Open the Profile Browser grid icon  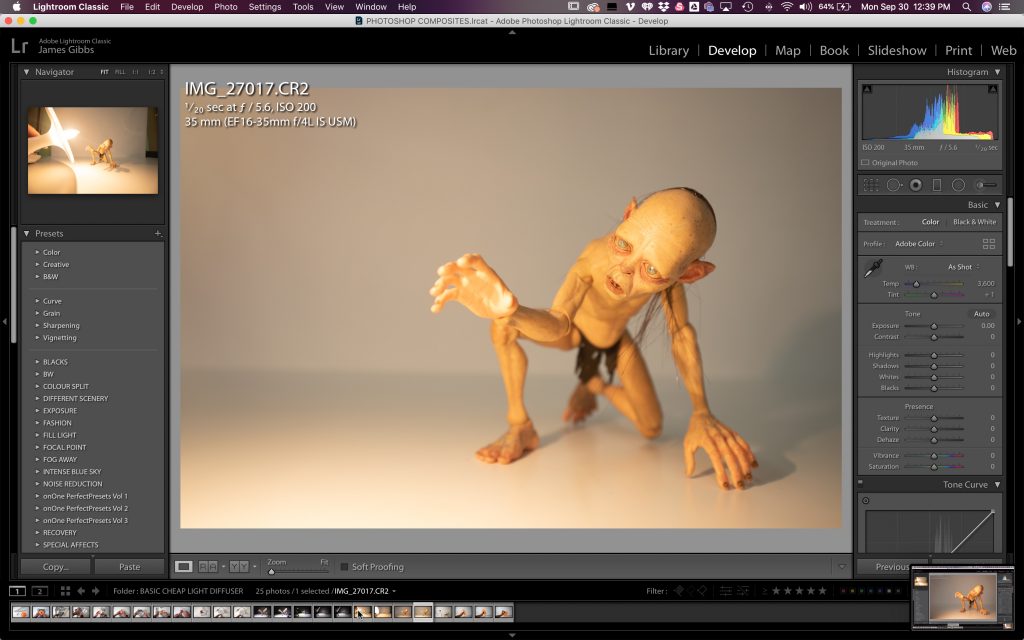click(x=989, y=244)
